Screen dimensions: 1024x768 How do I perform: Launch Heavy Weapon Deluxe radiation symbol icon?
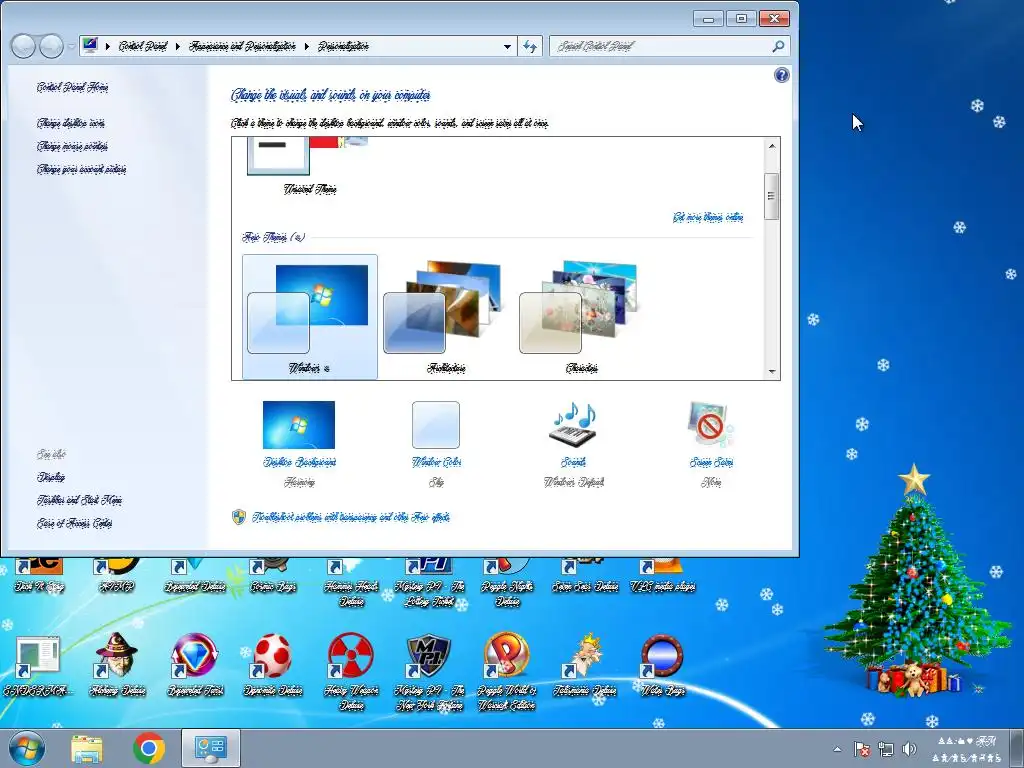tap(351, 671)
